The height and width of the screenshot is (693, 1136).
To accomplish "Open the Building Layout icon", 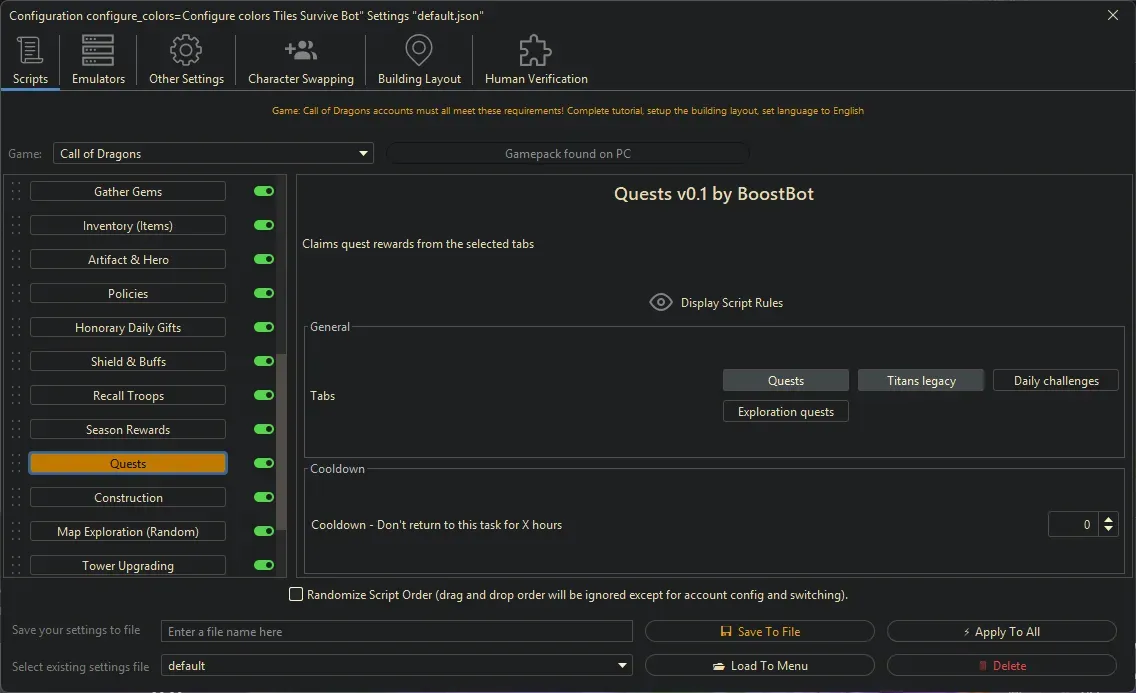I will pos(418,50).
